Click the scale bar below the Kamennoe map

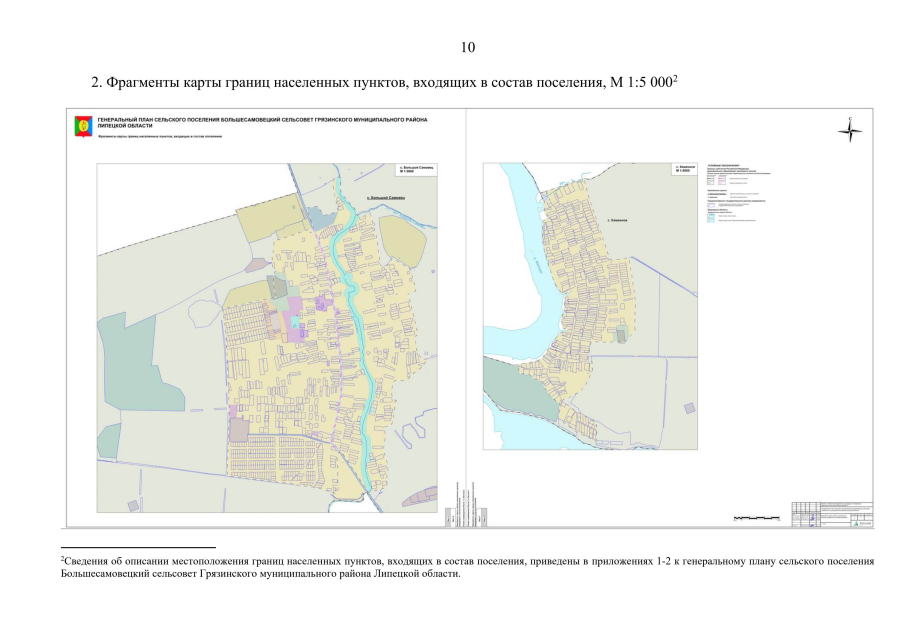point(755,518)
